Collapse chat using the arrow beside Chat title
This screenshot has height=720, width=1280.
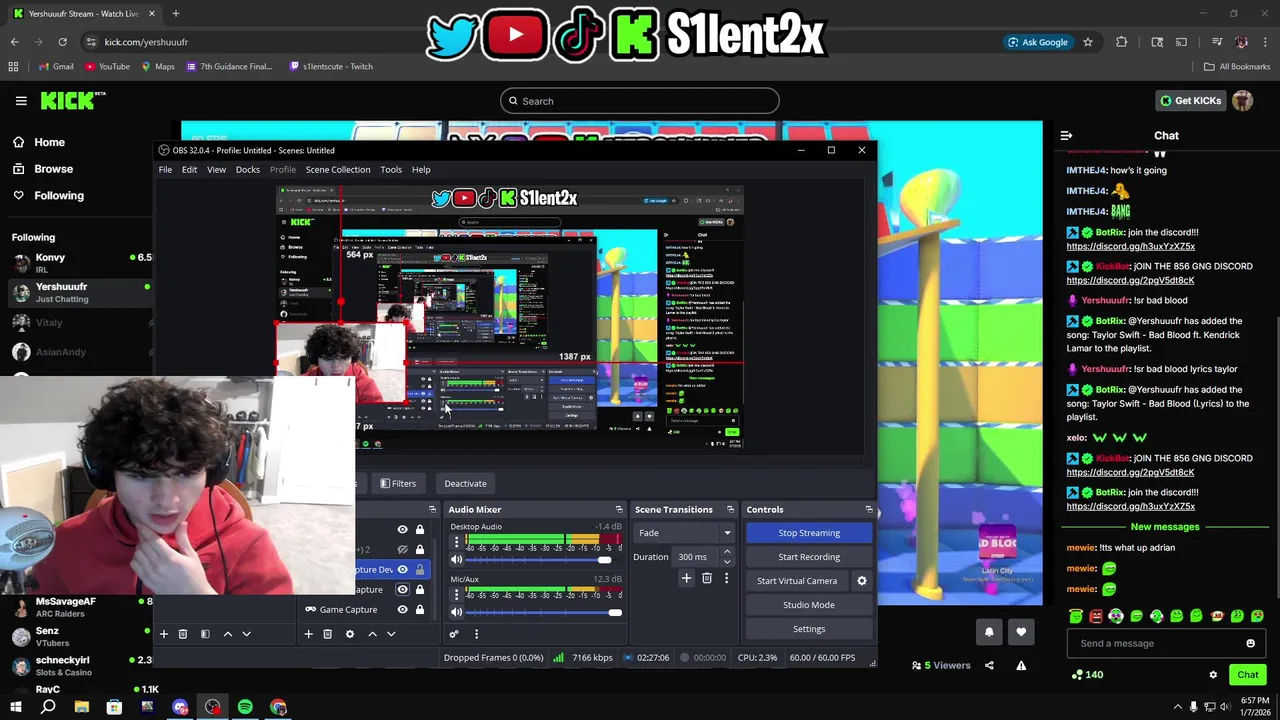(x=1066, y=135)
